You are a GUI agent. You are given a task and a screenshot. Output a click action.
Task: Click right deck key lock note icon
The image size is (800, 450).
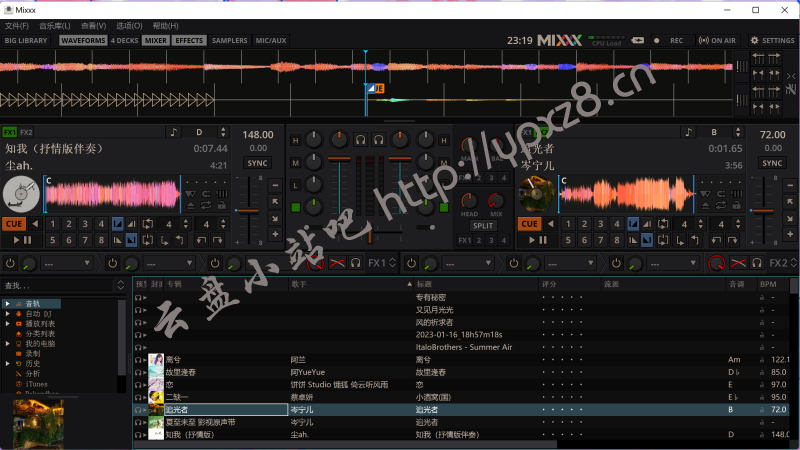coord(688,132)
